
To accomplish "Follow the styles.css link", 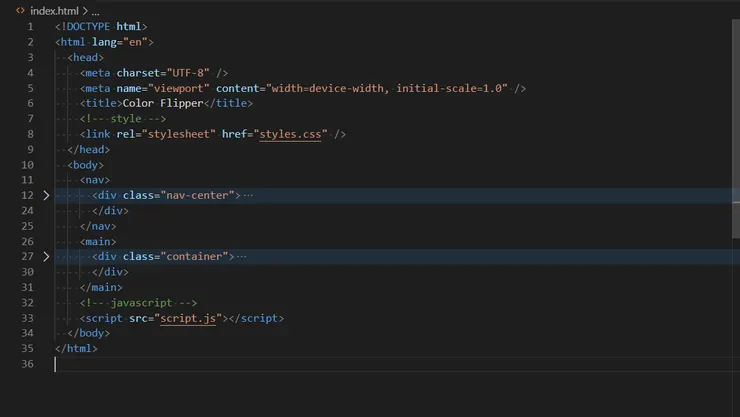I will click(291, 134).
